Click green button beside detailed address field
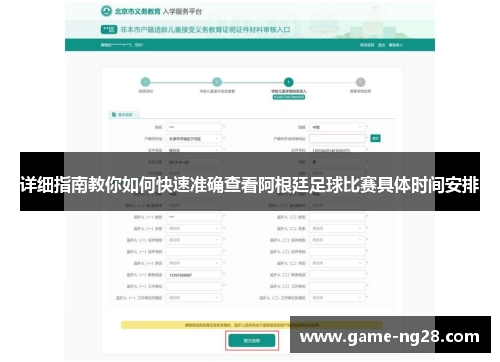The width and height of the screenshot is (500, 362). point(375,138)
